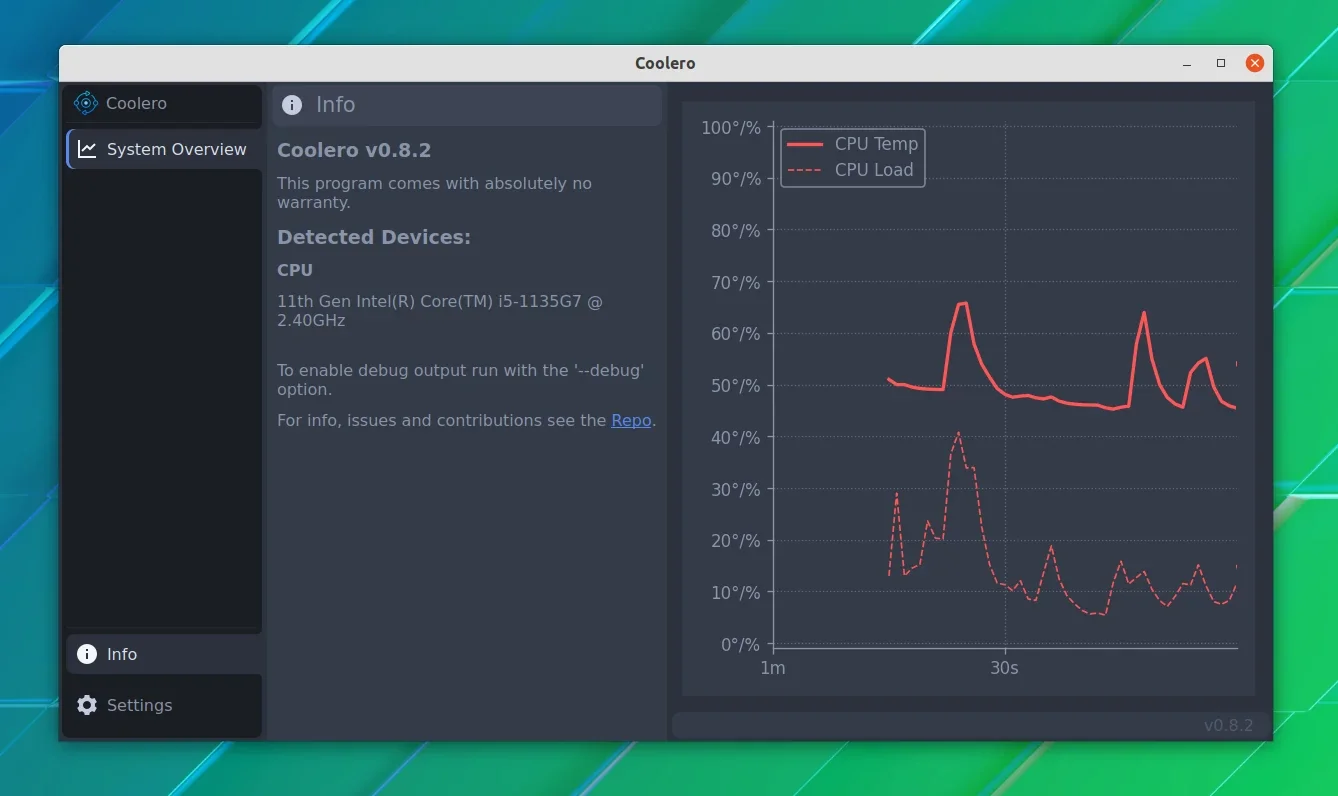Select the Info menu label

click(x=122, y=654)
